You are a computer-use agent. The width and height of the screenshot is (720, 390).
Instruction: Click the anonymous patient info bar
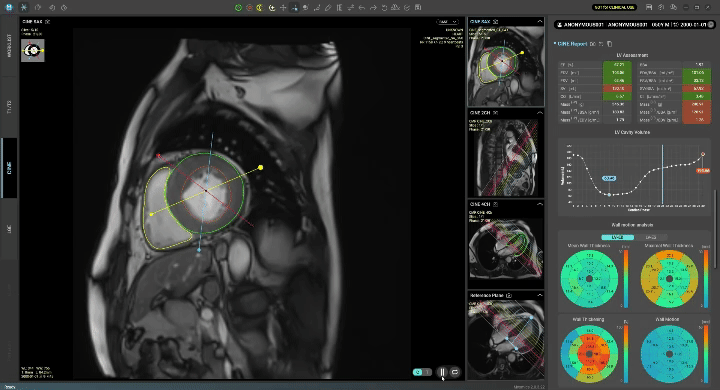click(x=634, y=24)
